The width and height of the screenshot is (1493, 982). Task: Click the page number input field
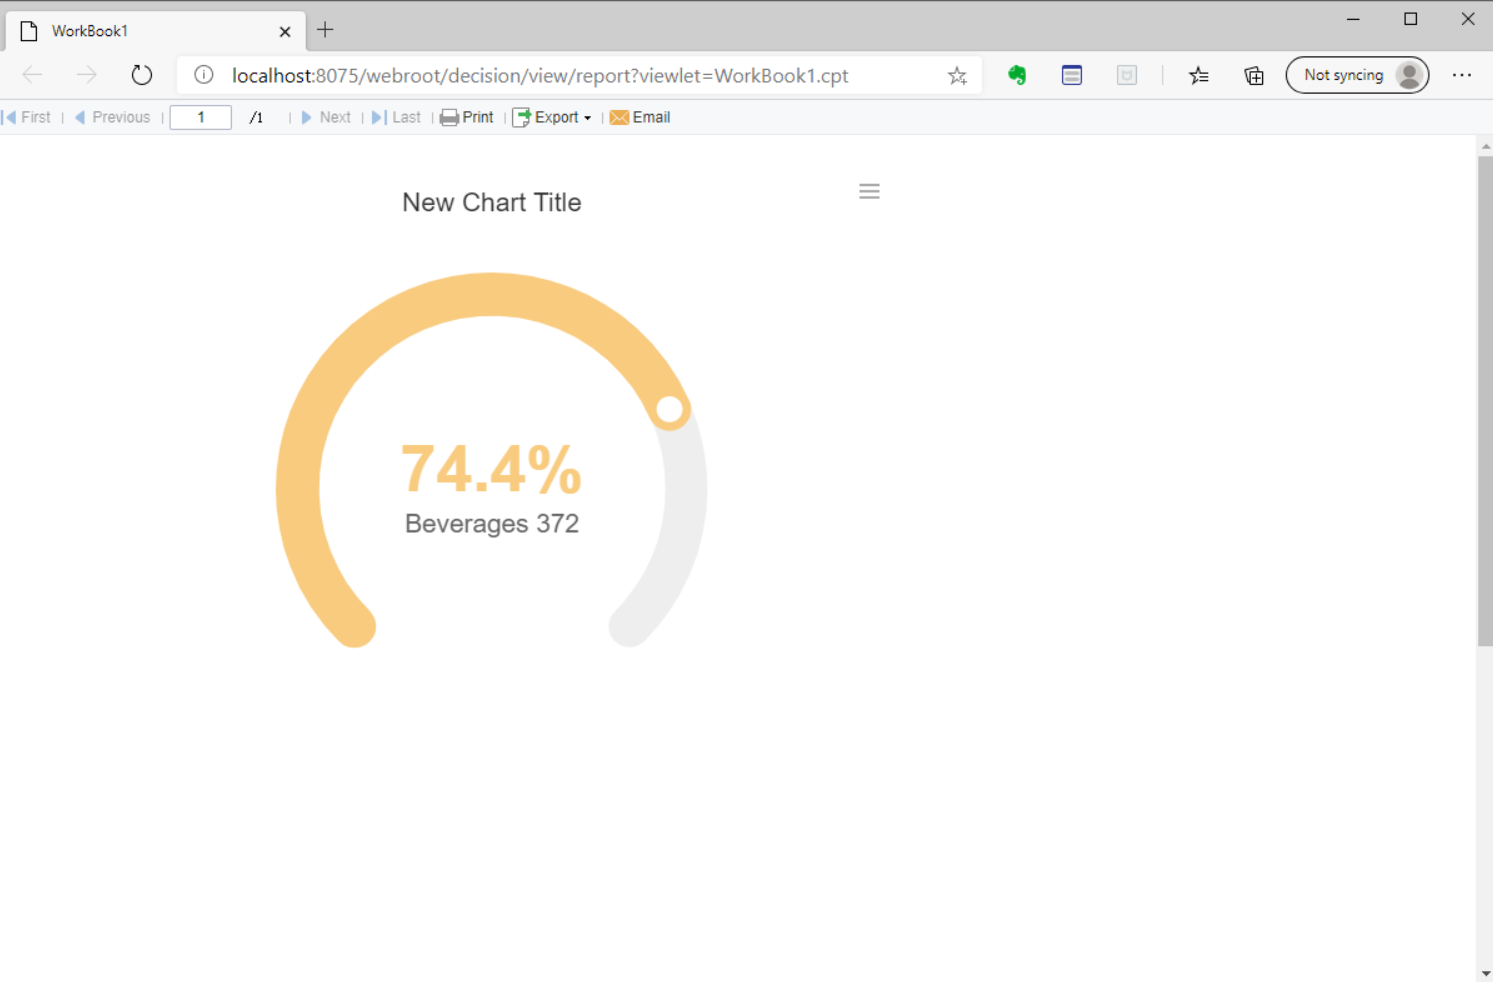200,117
